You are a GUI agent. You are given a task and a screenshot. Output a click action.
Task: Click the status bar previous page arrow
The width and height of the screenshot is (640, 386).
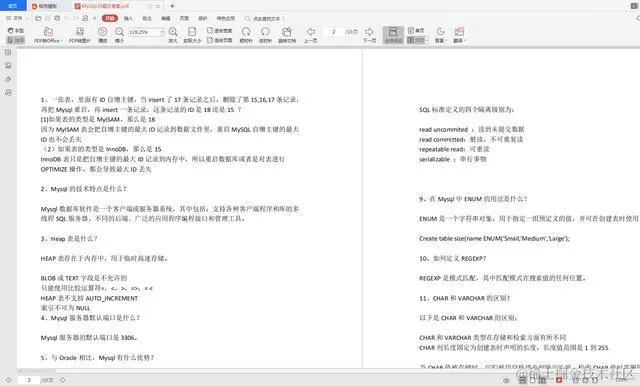[x=8, y=380]
